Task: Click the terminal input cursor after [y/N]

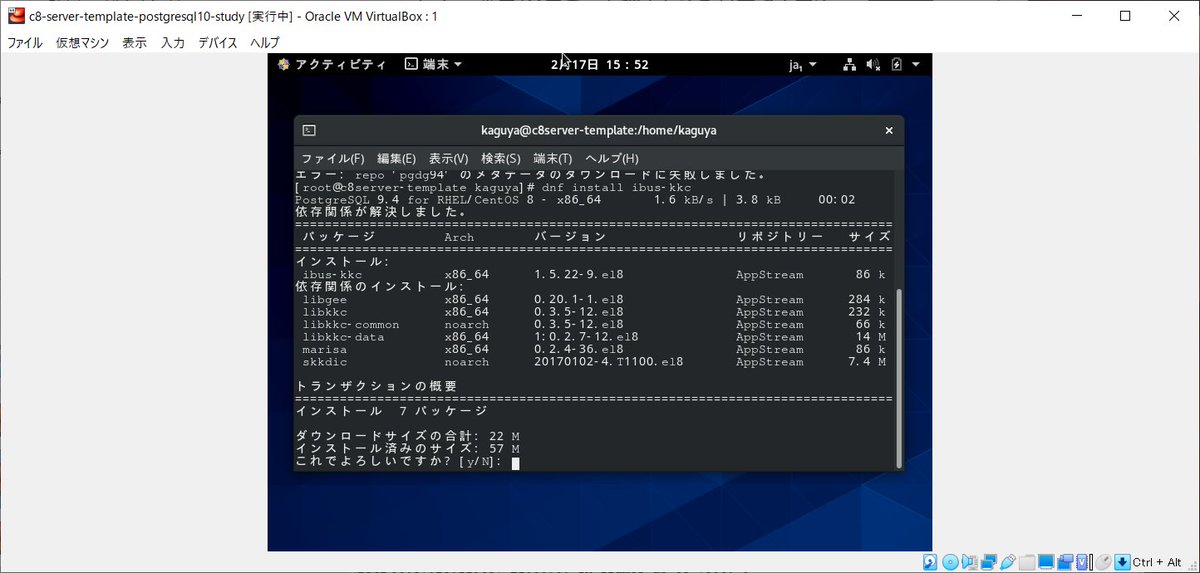Action: [515, 463]
